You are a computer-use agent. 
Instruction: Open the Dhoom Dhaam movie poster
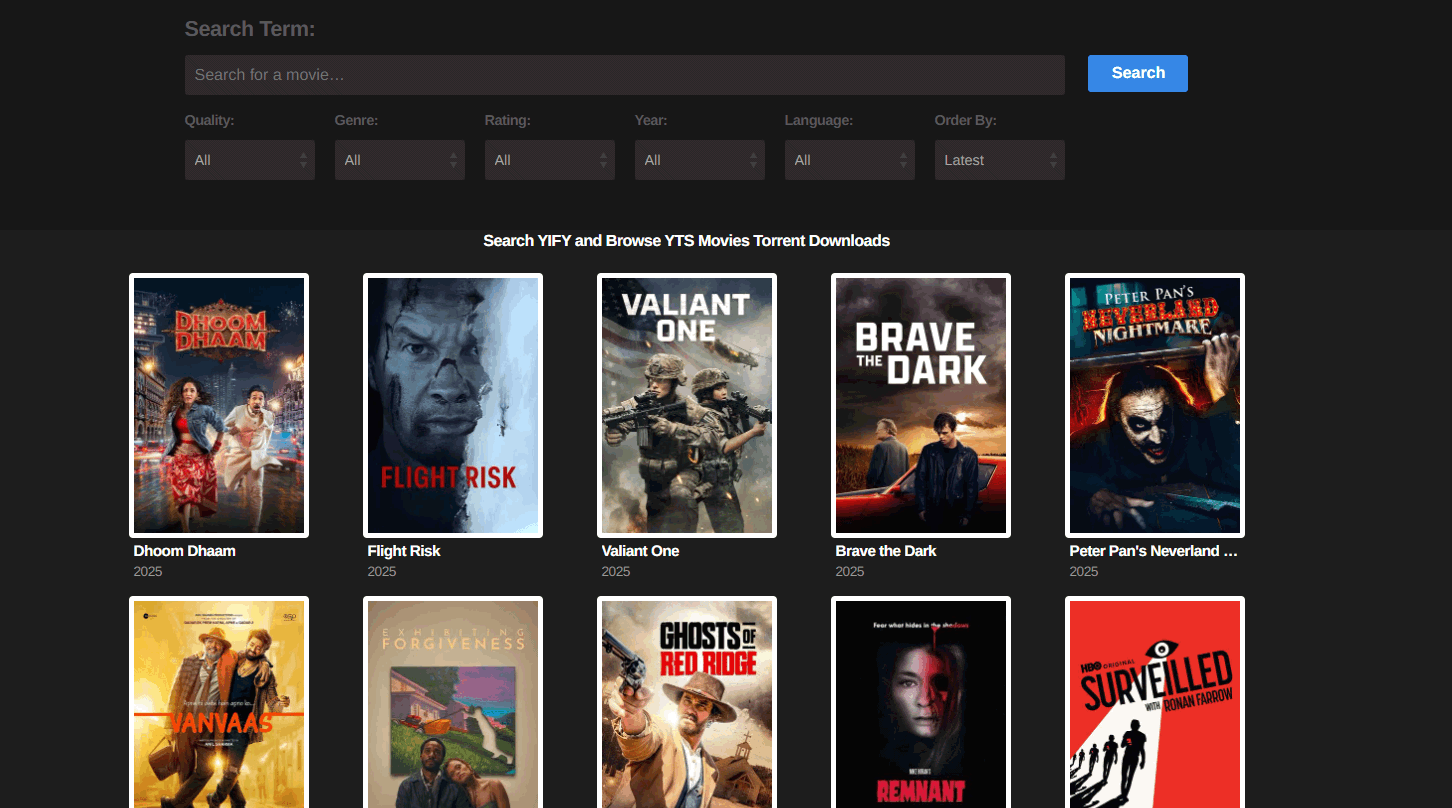pyautogui.click(x=219, y=405)
